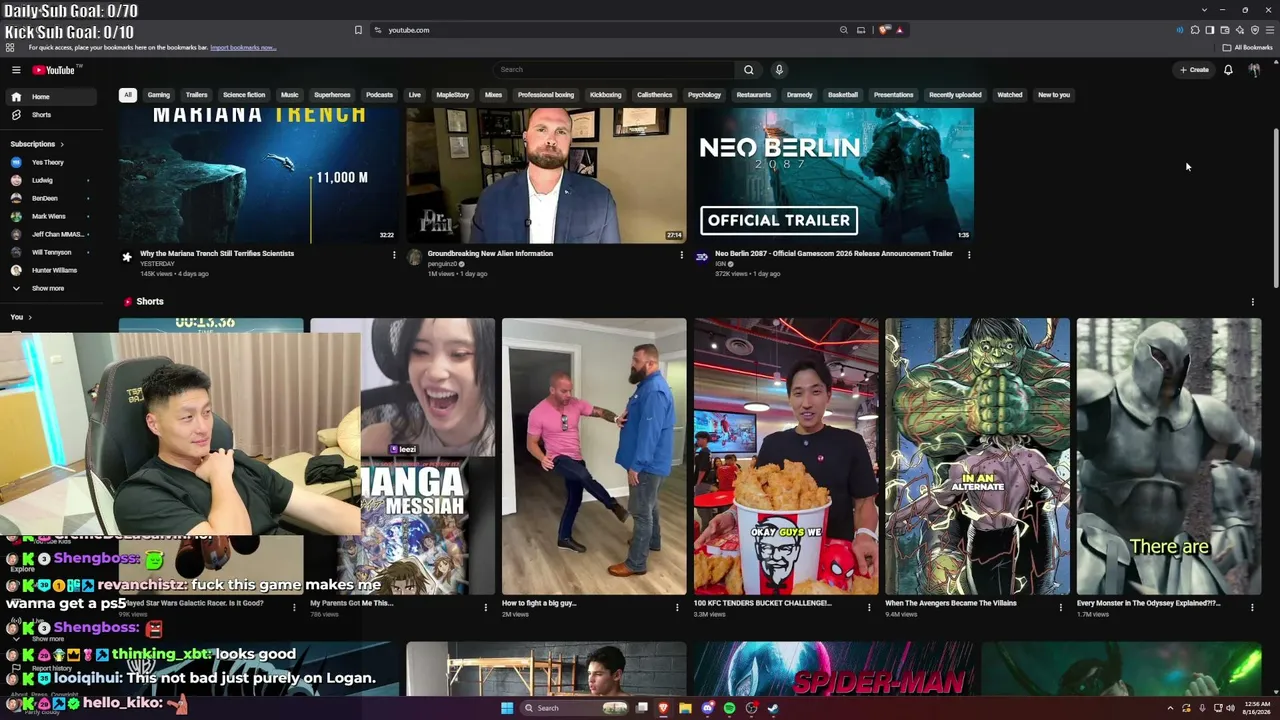This screenshot has width=1280, height=720.
Task: Click the penguinz0 channel avatar
Action: pos(414,257)
